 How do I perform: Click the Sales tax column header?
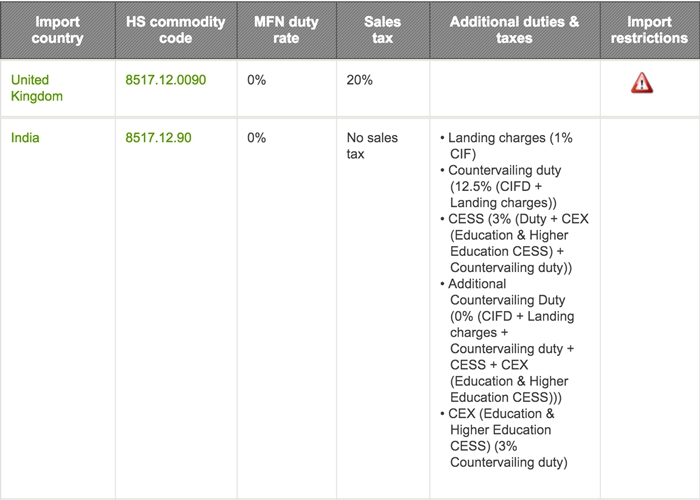click(383, 30)
